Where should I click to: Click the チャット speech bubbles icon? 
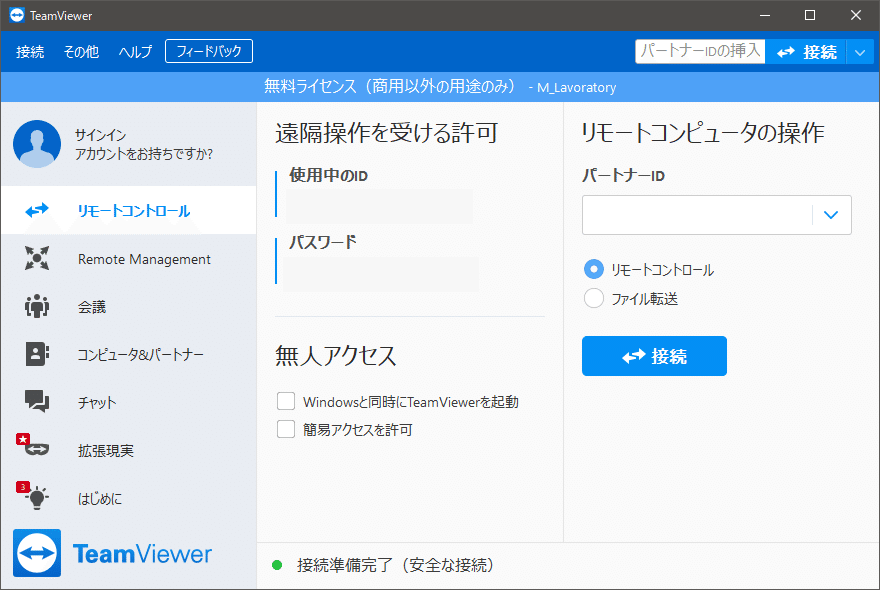[x=37, y=401]
